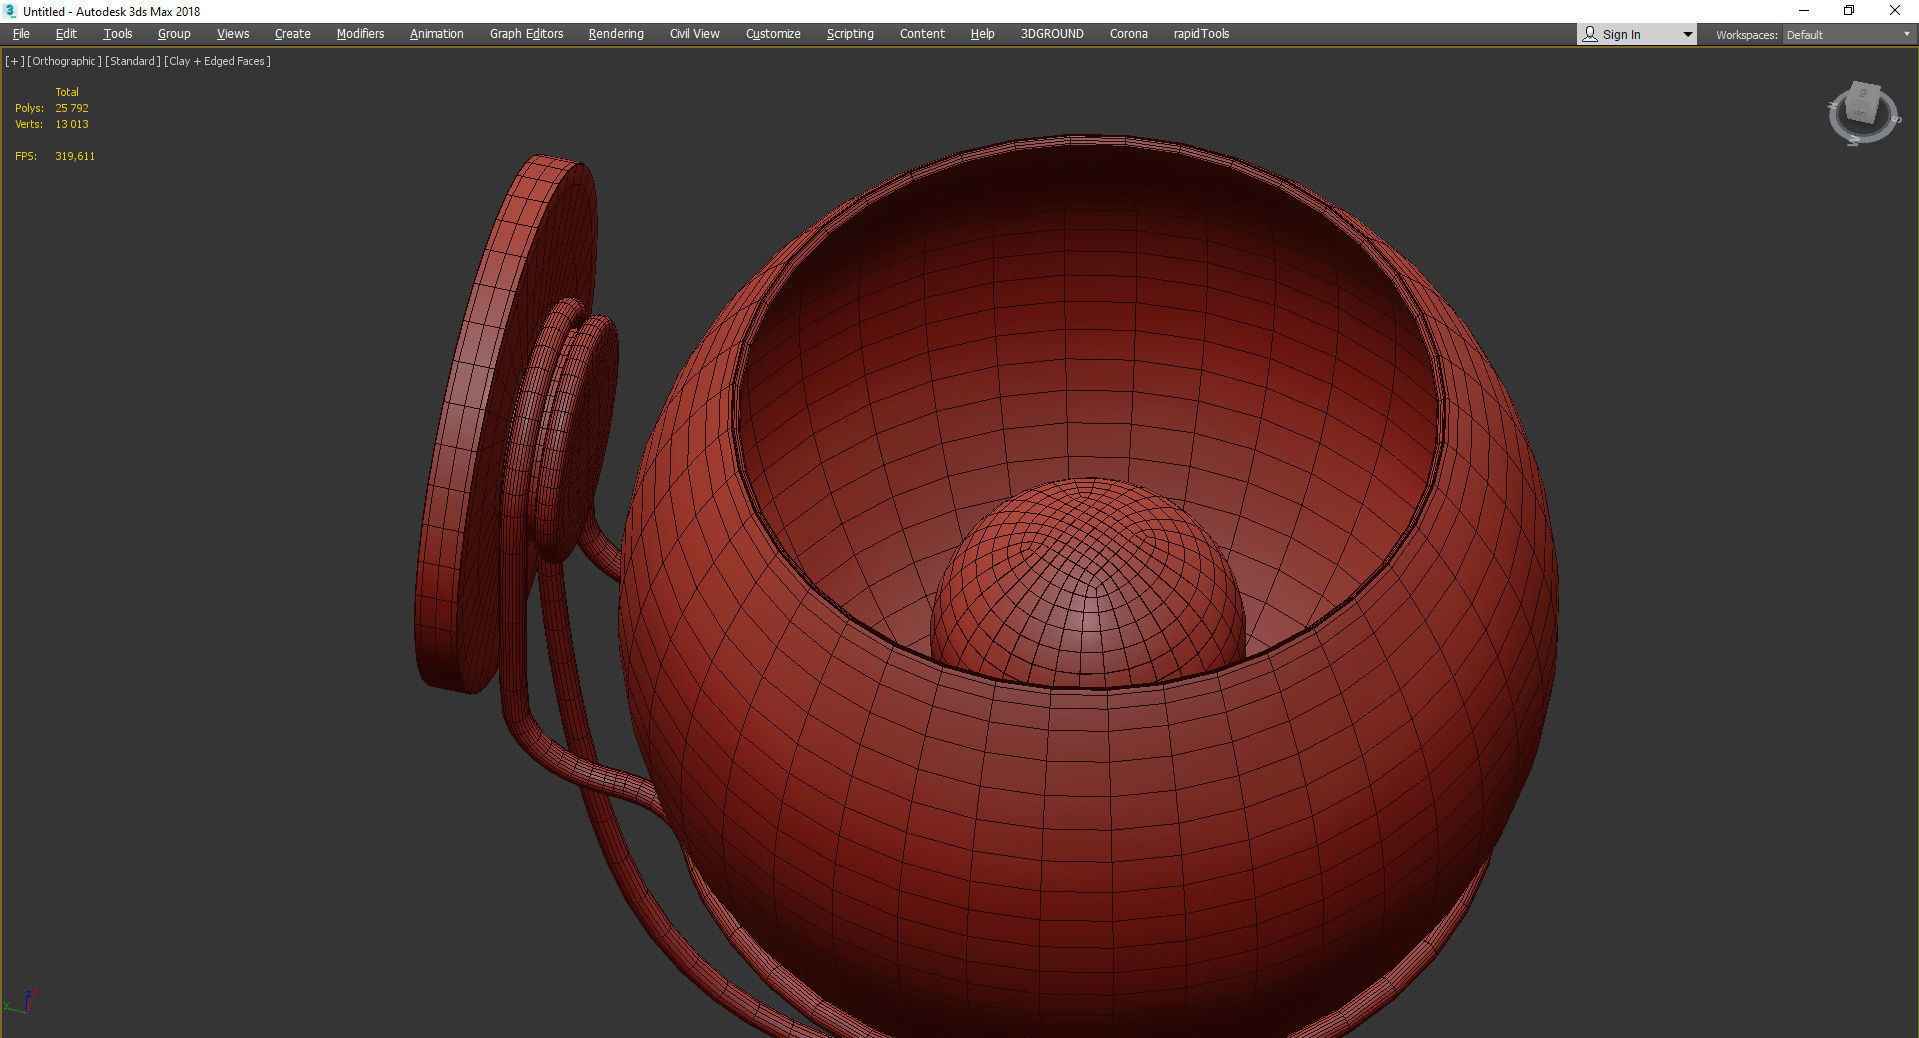Click the small sphere inside the bowl
The image size is (1919, 1038).
coord(1088,585)
